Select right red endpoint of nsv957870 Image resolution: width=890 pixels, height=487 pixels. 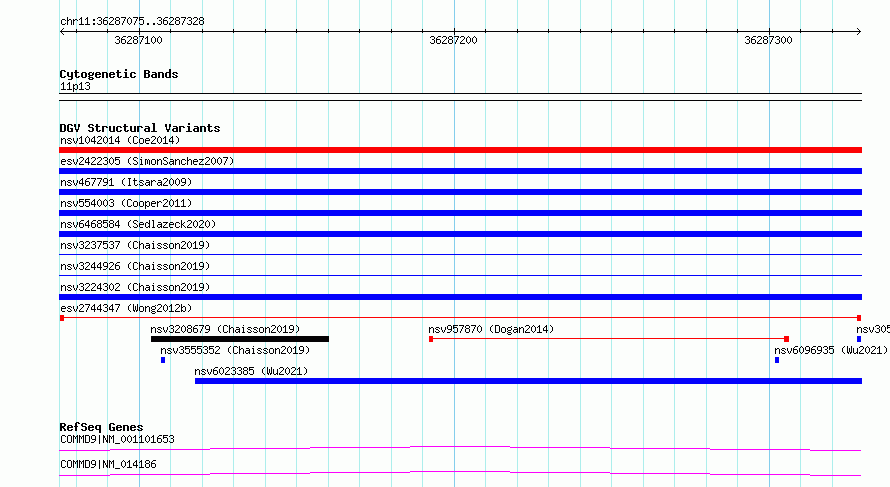coord(786,339)
